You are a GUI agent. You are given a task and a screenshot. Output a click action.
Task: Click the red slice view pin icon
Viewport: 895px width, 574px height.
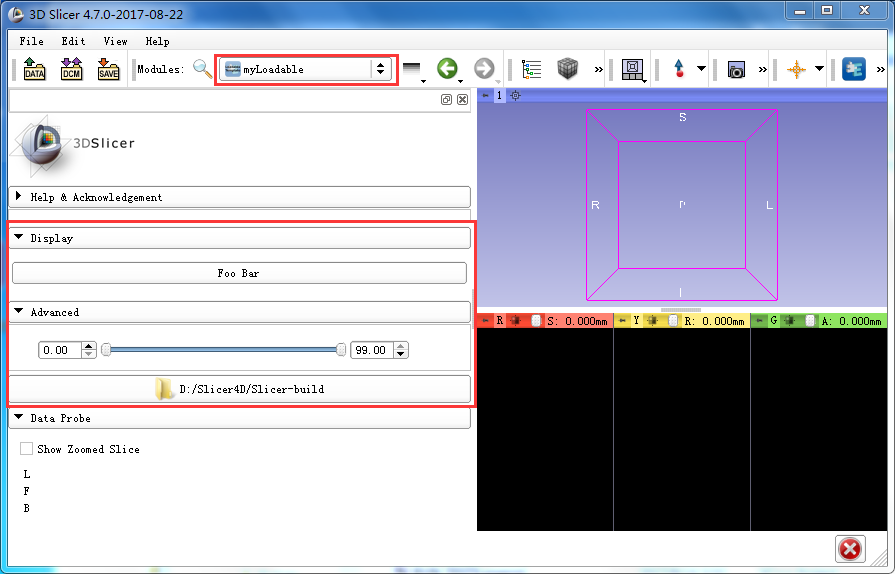485,321
